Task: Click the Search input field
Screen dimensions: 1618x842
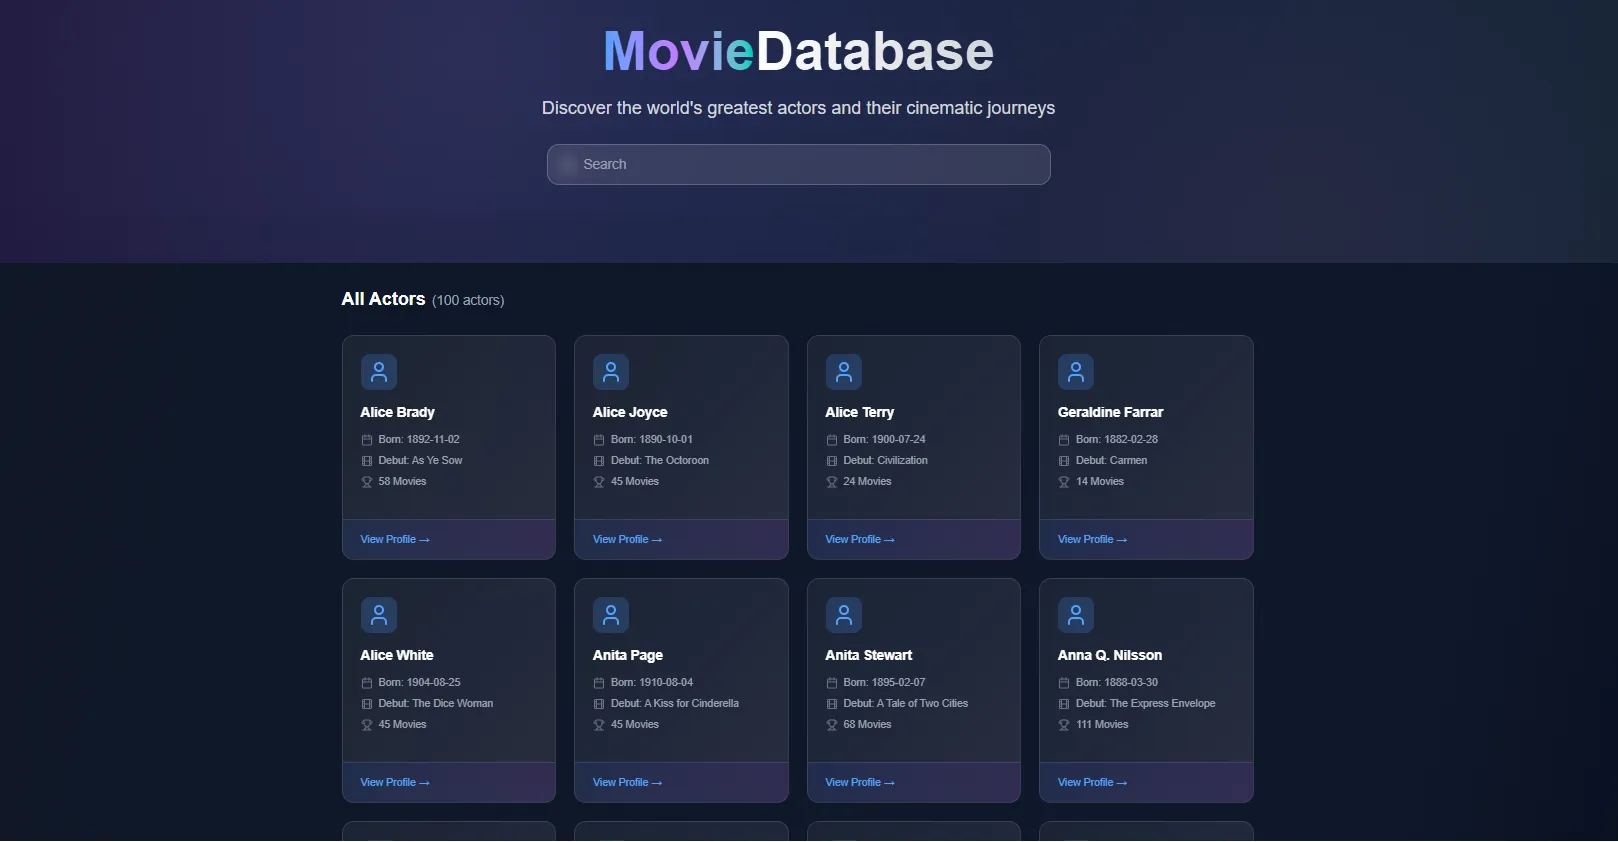Action: coord(798,164)
